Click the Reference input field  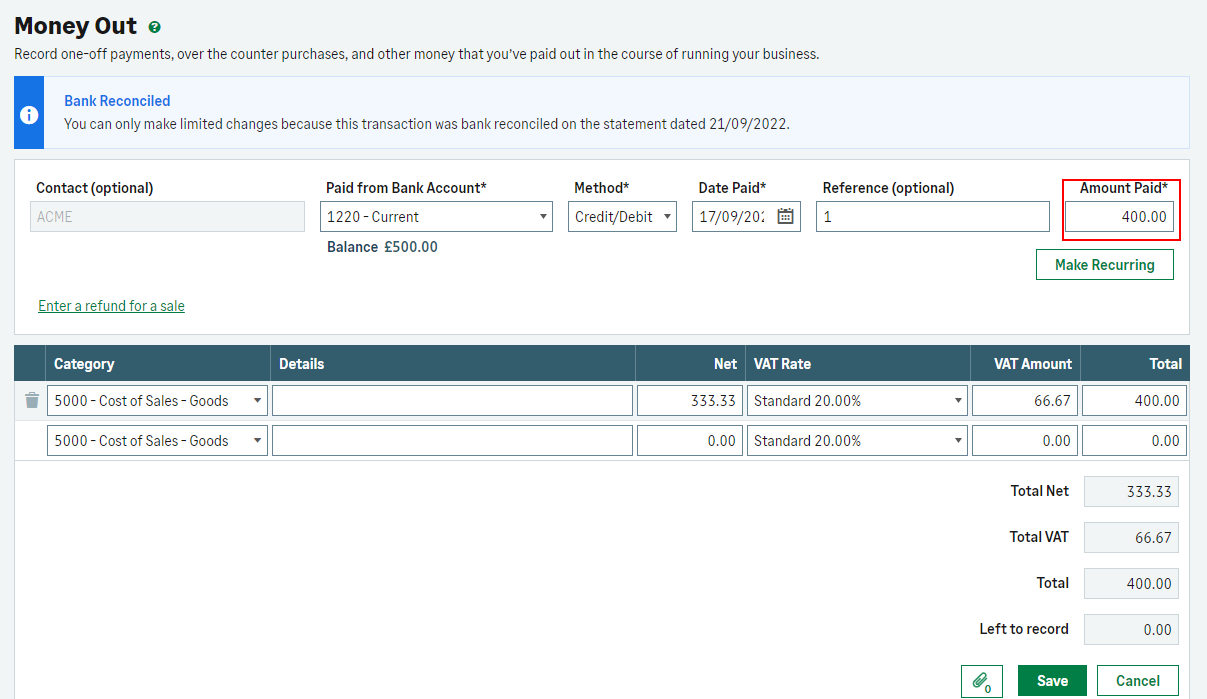(932, 217)
